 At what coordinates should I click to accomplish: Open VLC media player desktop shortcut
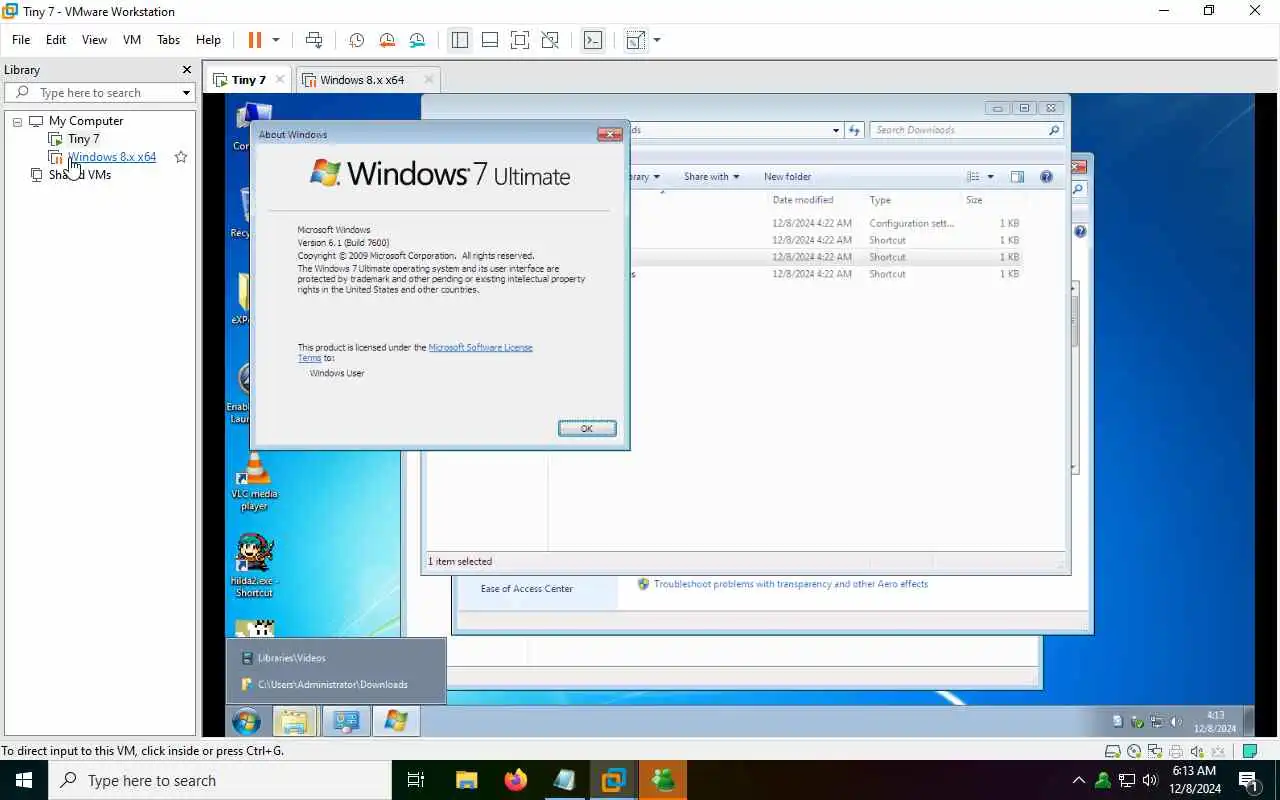254,482
